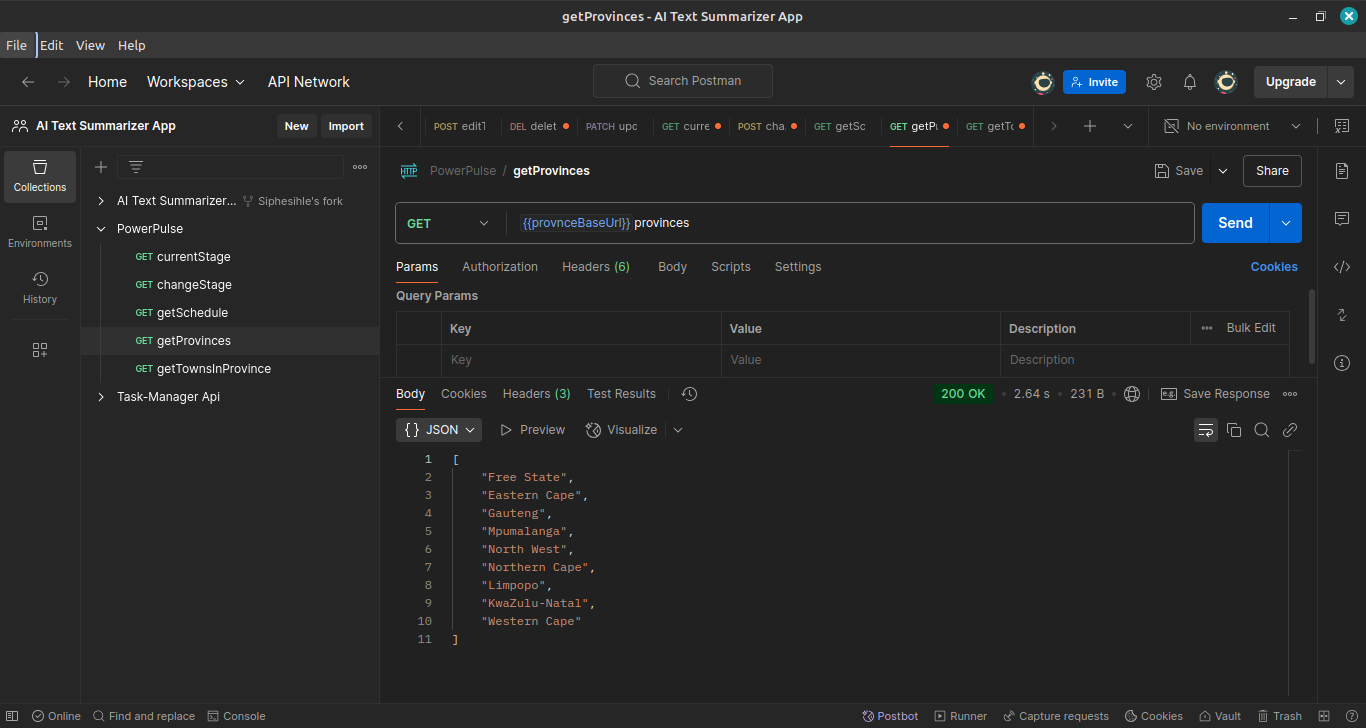The width and height of the screenshot is (1366, 728).
Task: Open the No environment selector
Action: click(x=1232, y=126)
